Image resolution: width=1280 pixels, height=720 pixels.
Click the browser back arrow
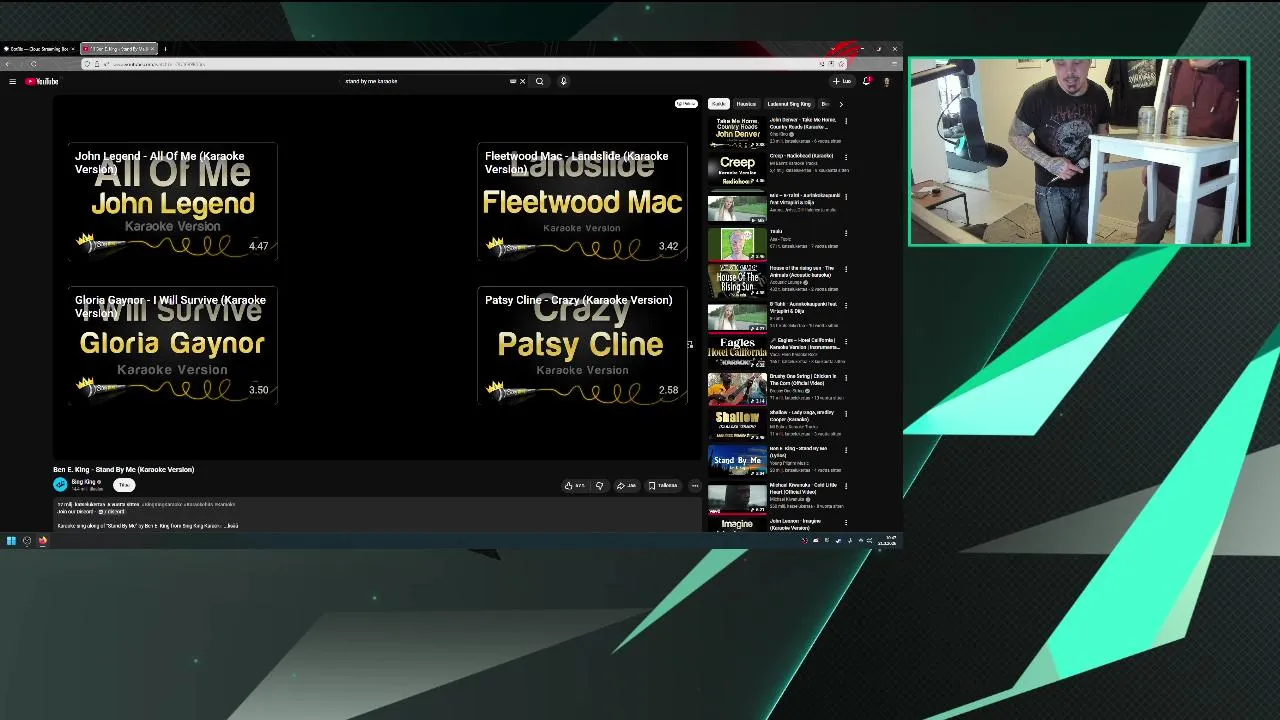(x=8, y=64)
